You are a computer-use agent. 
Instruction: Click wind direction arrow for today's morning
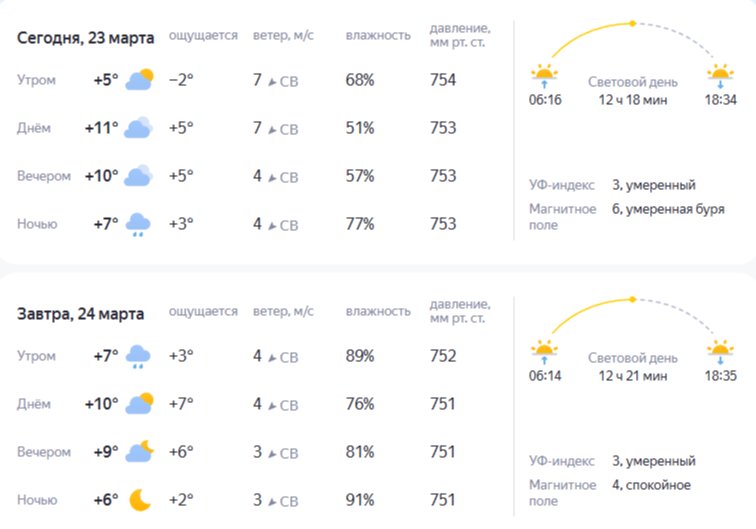[271, 81]
